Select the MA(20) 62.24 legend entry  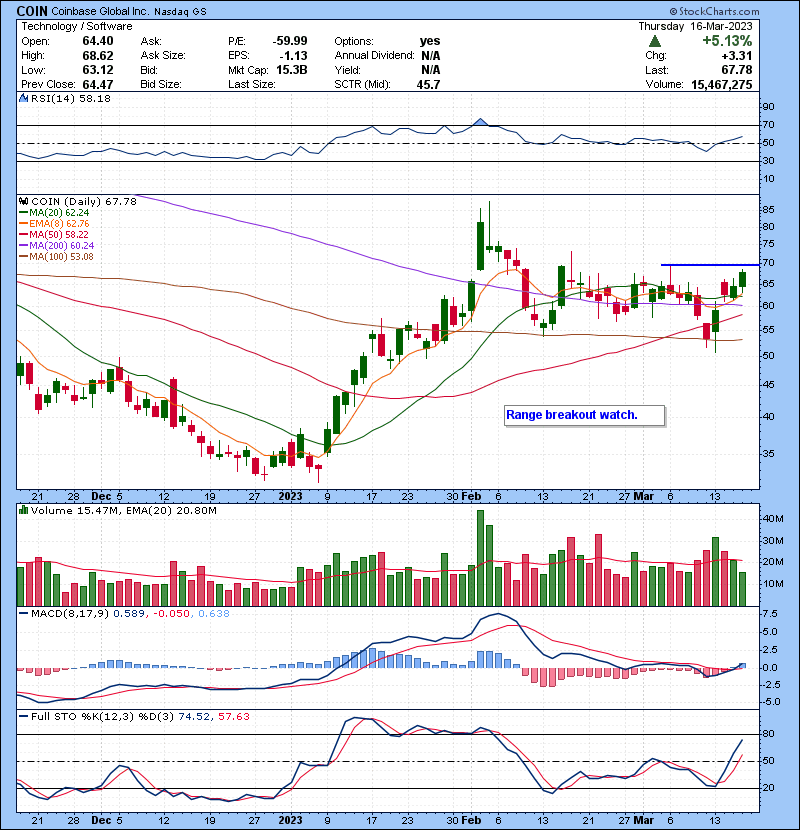point(55,213)
